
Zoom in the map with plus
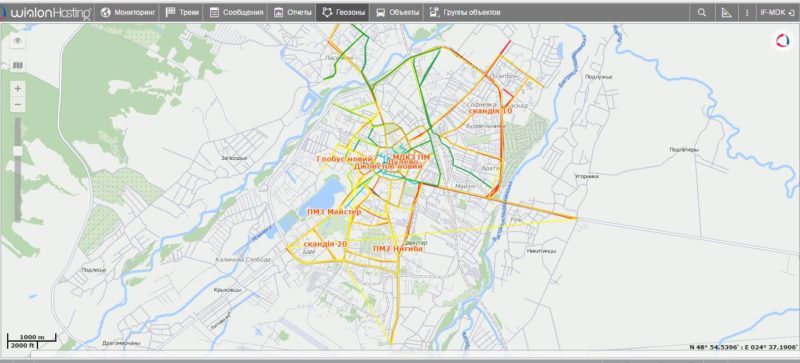(x=18, y=89)
